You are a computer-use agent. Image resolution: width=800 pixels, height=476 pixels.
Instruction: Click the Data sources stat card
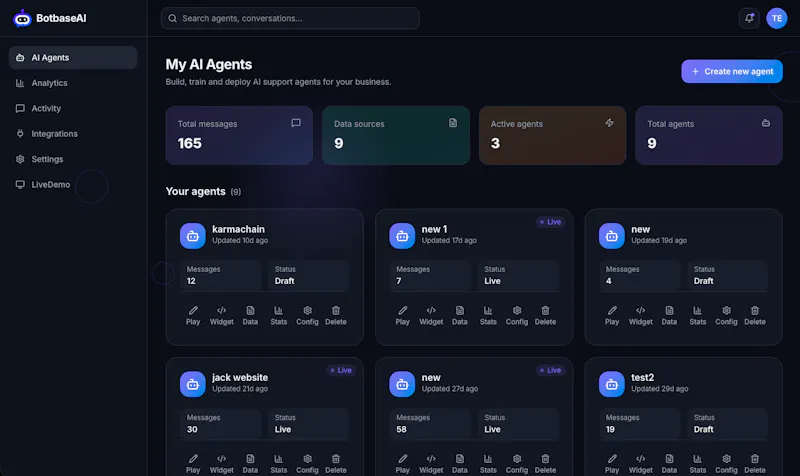396,135
